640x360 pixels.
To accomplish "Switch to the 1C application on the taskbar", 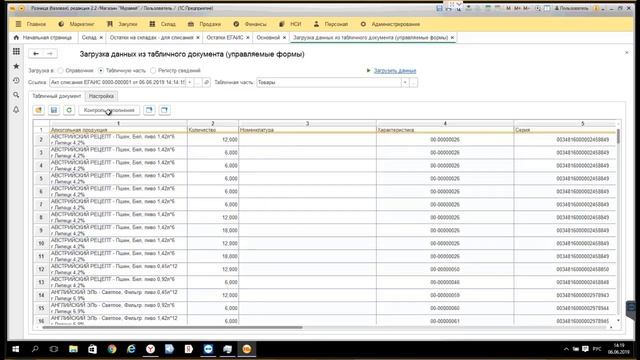I will pyautogui.click(x=247, y=349).
